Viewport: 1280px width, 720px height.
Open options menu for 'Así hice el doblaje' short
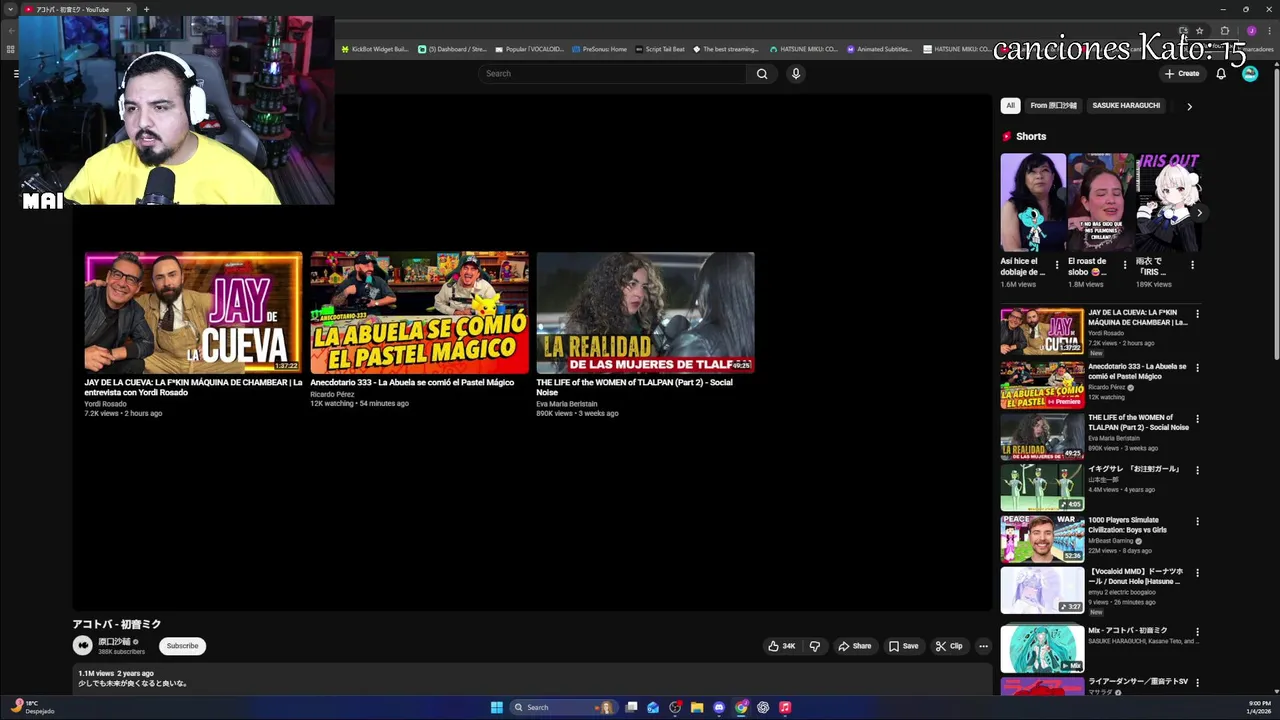pos(1057,265)
